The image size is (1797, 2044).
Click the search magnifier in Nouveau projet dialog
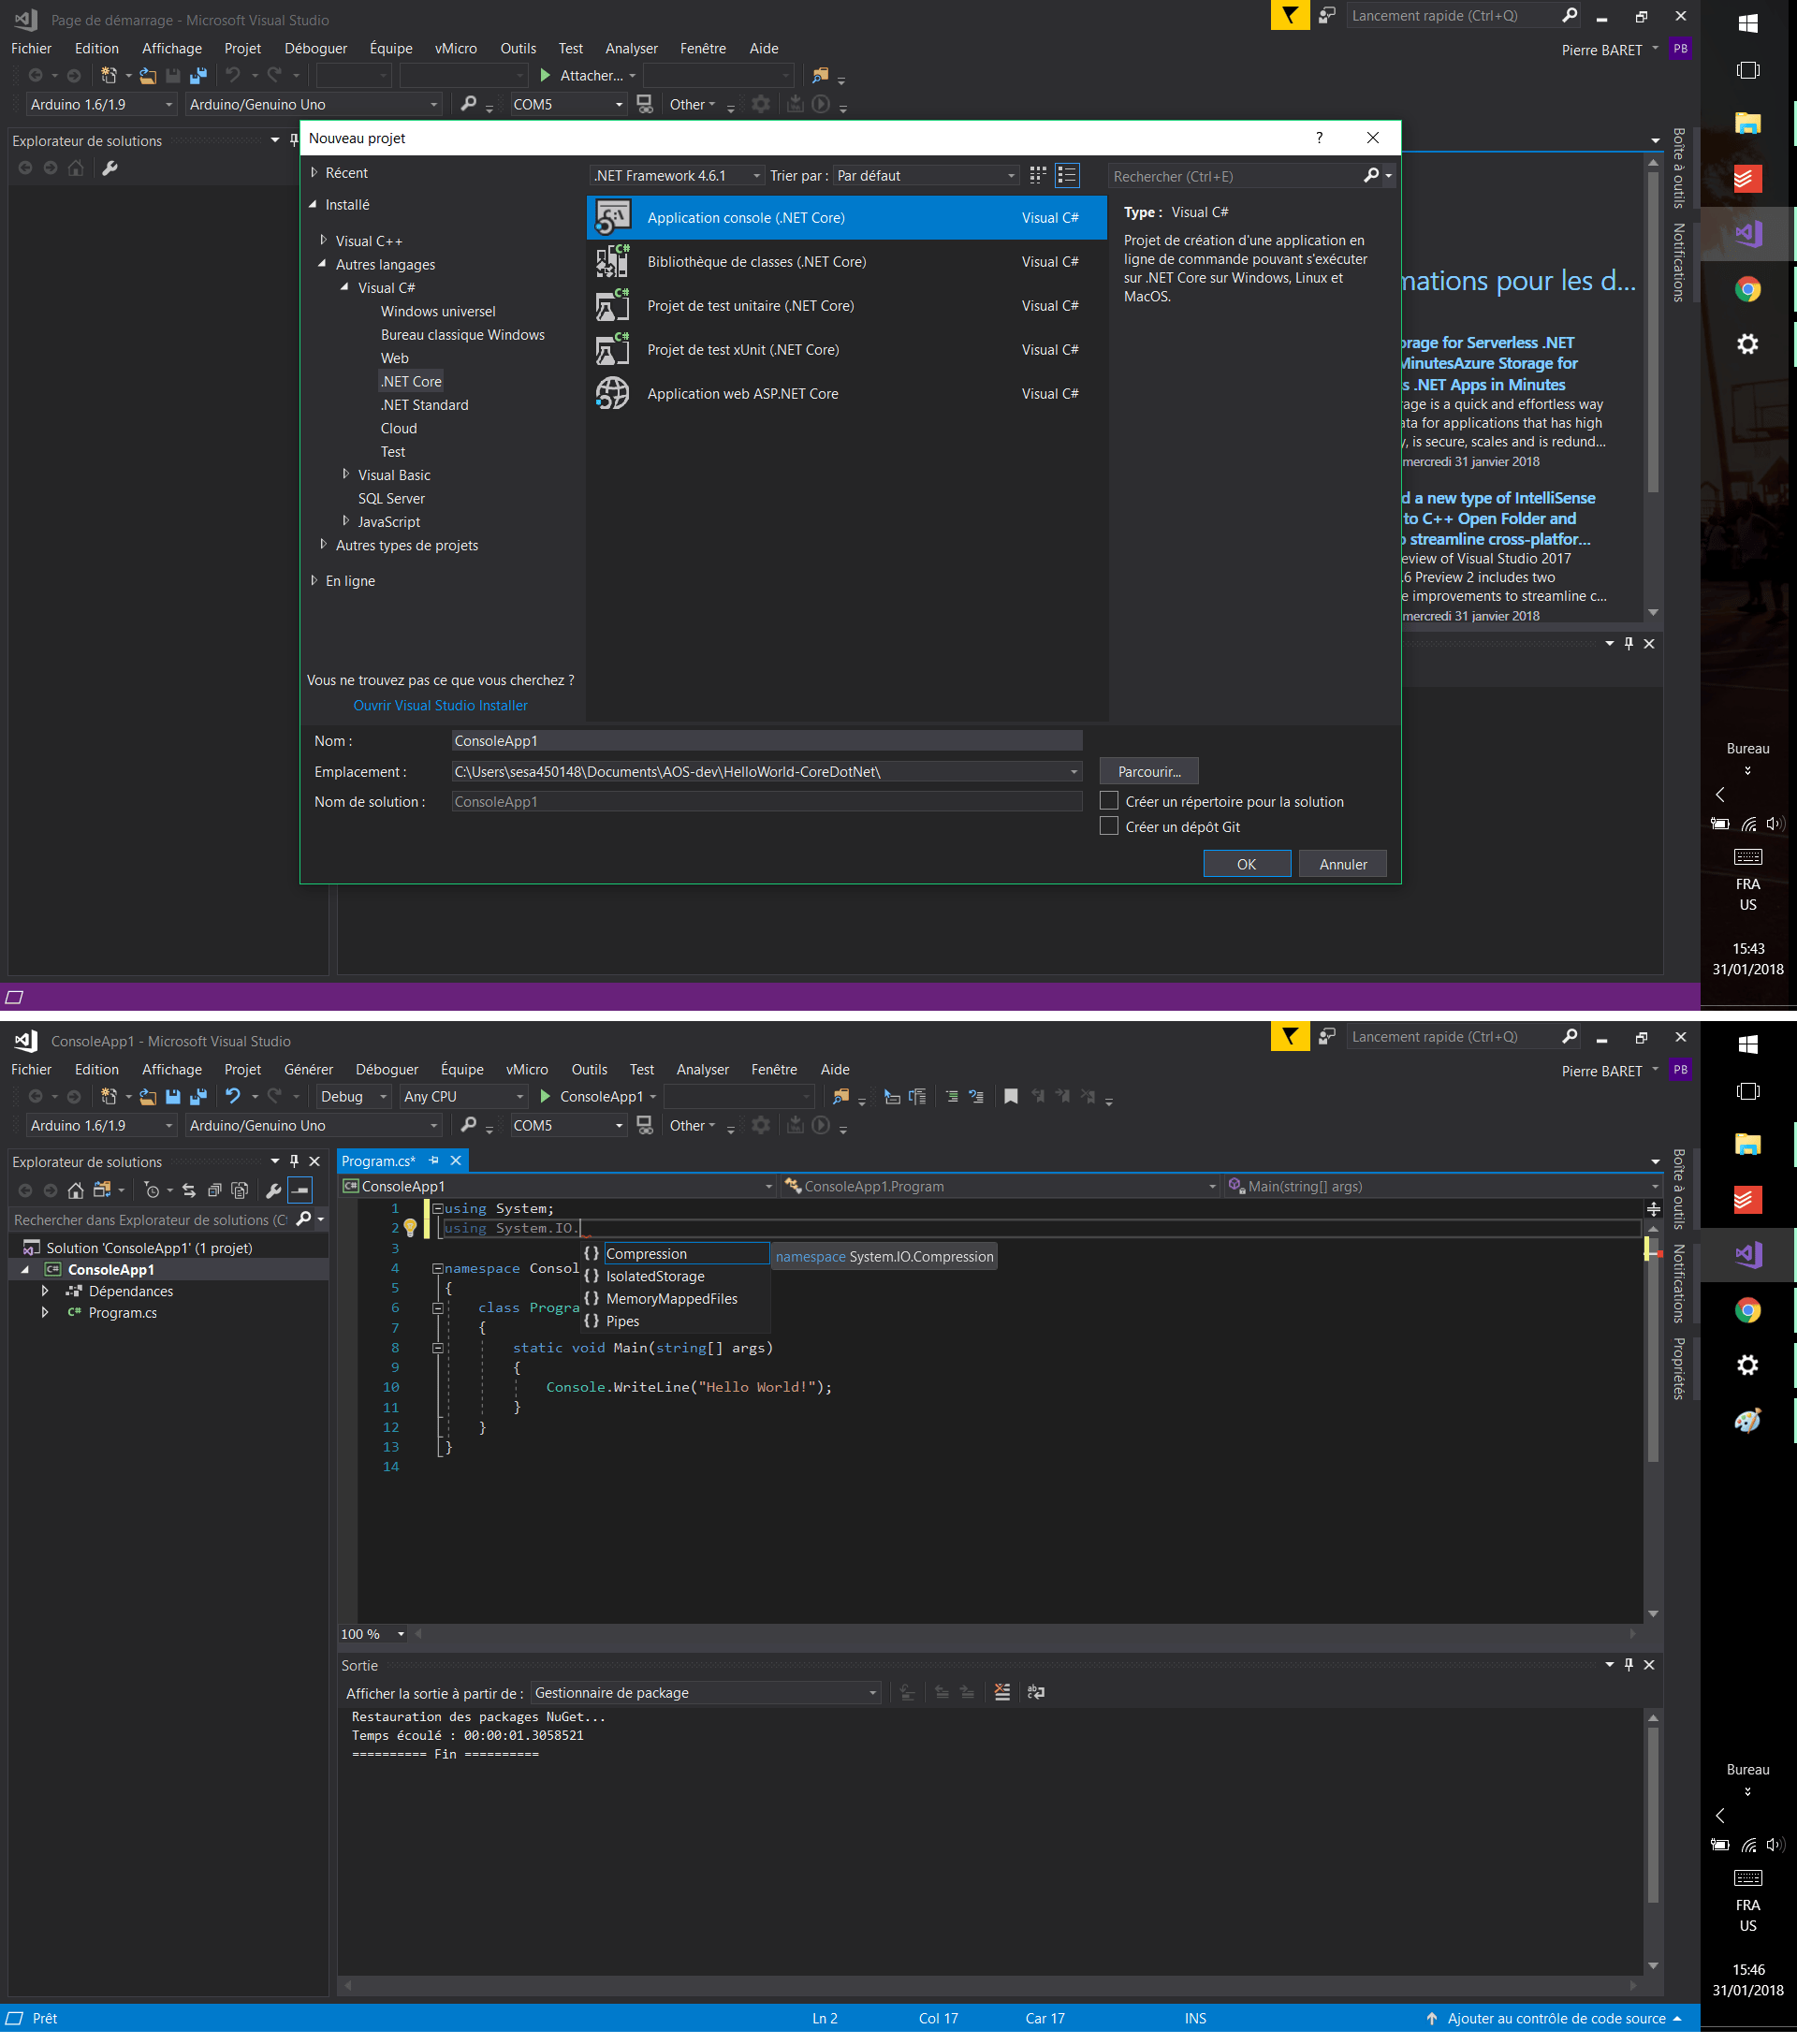pyautogui.click(x=1371, y=175)
